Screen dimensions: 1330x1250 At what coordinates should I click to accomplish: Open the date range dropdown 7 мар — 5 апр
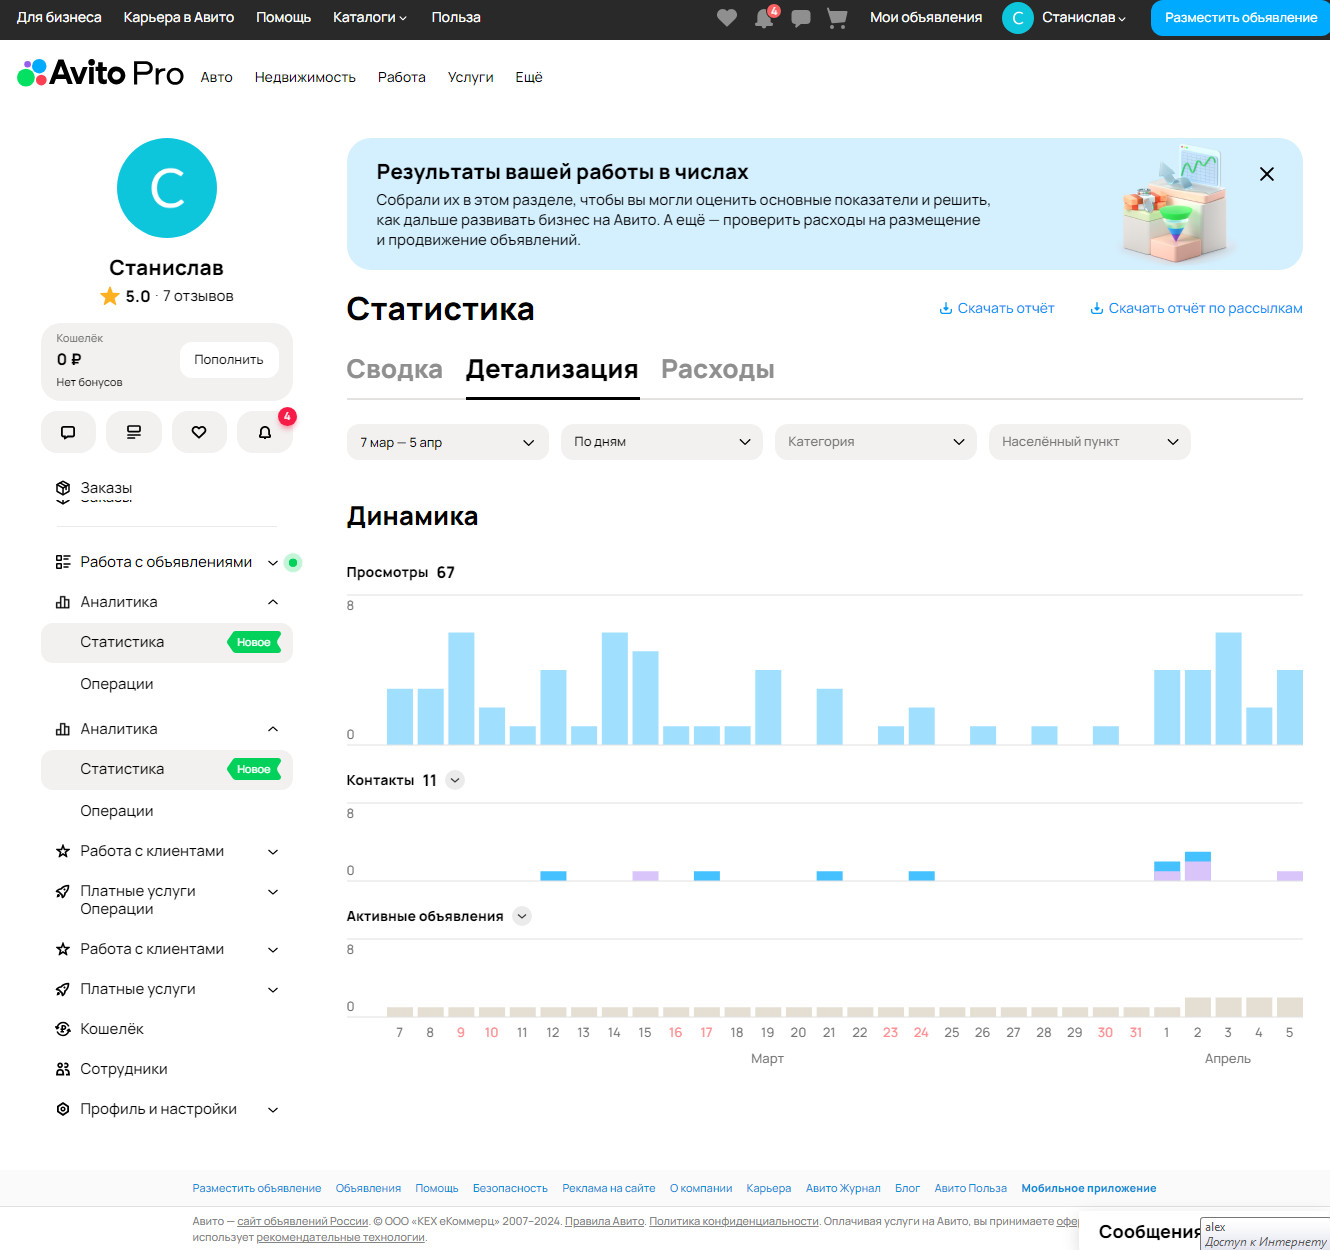tap(448, 442)
